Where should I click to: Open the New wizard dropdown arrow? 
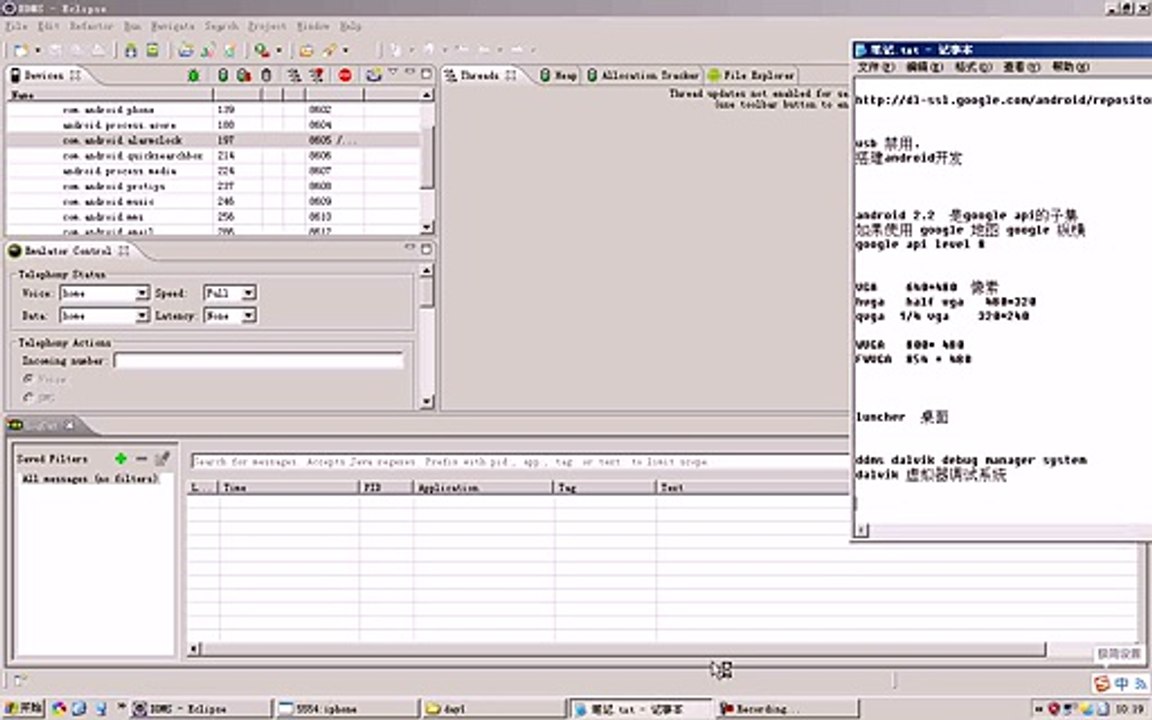[x=37, y=51]
